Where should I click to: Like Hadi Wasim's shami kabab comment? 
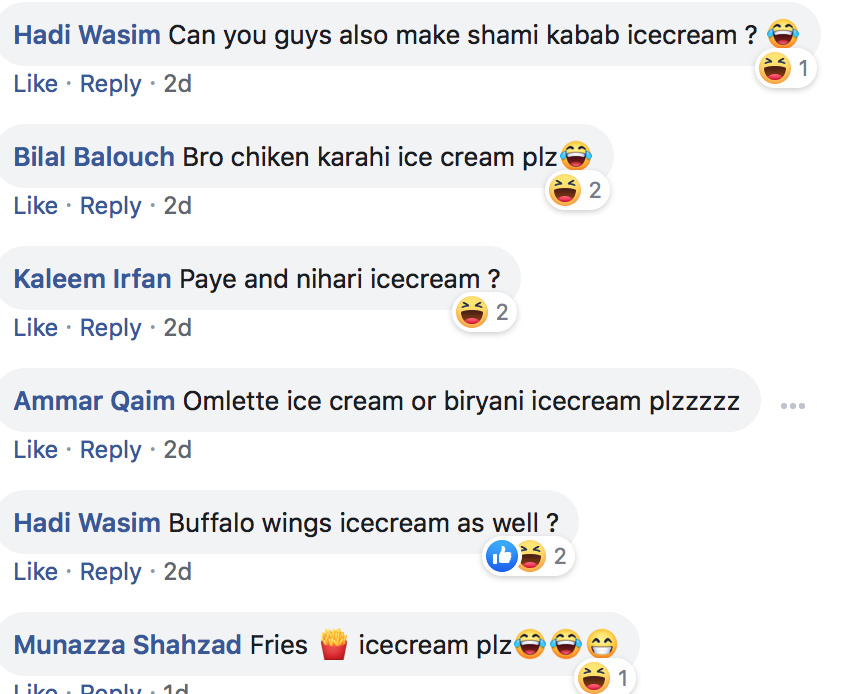pyautogui.click(x=36, y=84)
